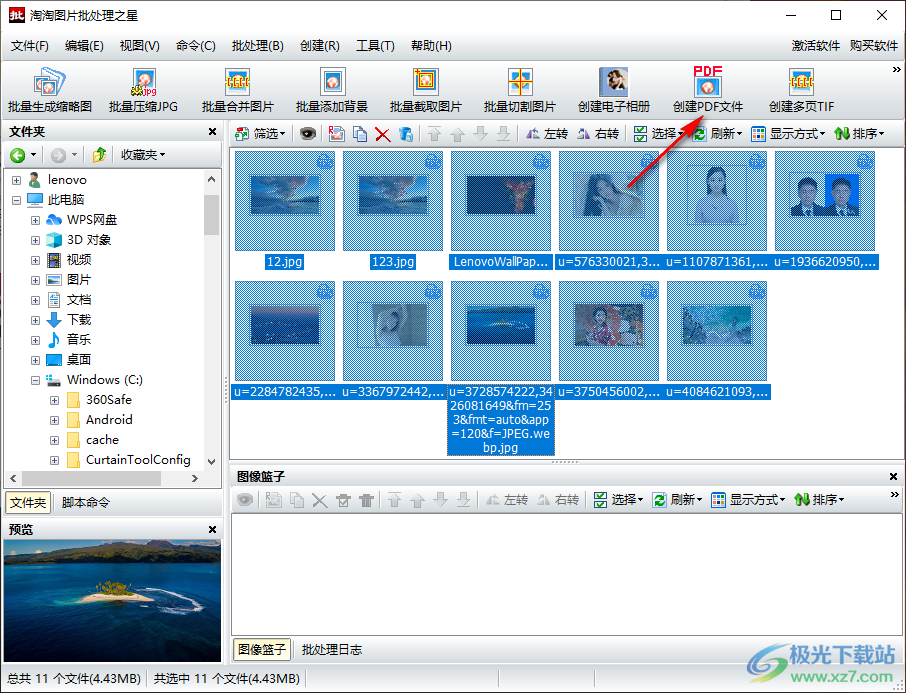Viewport: 906px width, 693px height.
Task: Click the 激活软件 link
Action: coord(815,46)
